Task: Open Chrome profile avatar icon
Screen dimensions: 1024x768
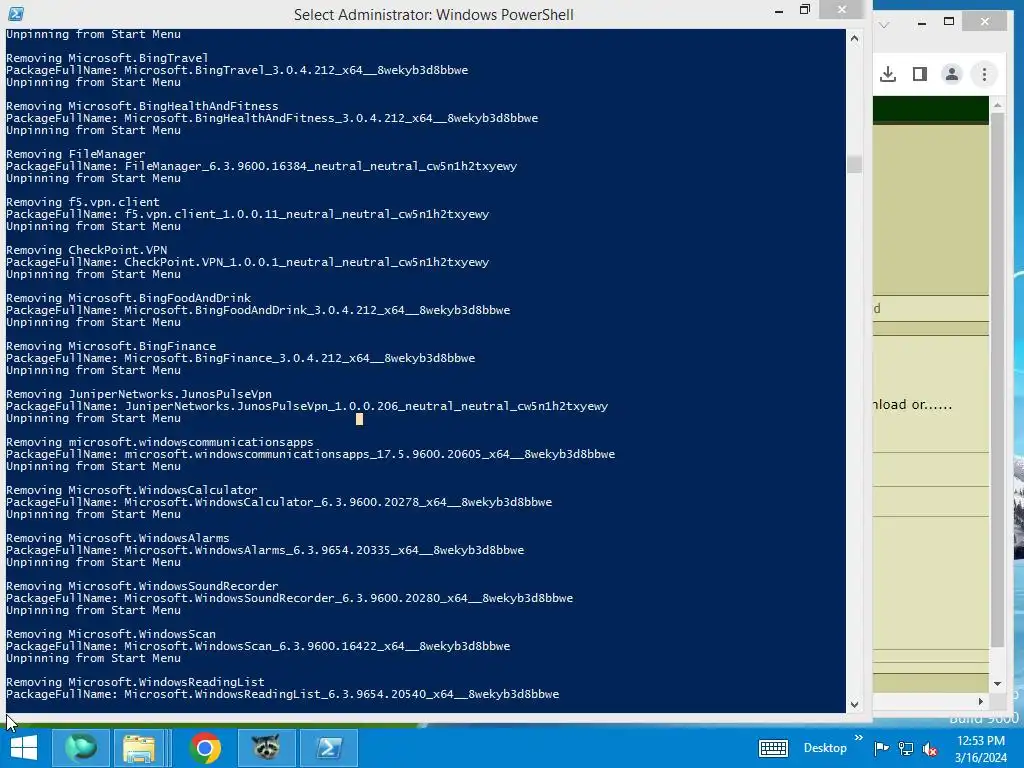Action: 952,74
